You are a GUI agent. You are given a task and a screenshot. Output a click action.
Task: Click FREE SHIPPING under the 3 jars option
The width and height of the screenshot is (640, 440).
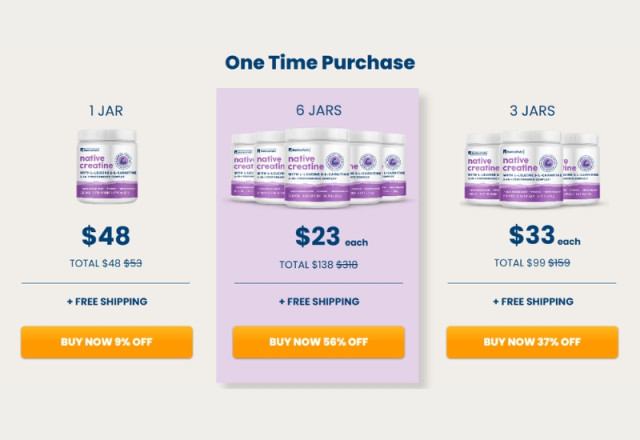tap(531, 301)
